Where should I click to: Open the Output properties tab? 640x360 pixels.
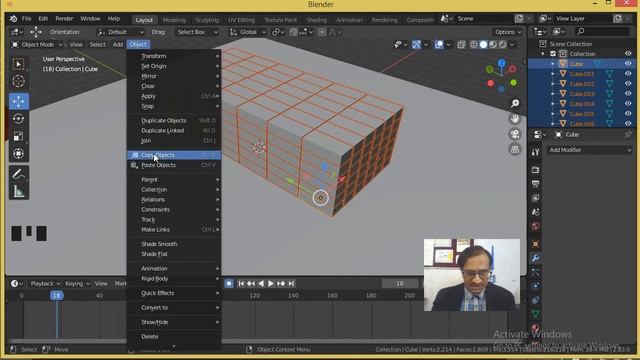(536, 184)
